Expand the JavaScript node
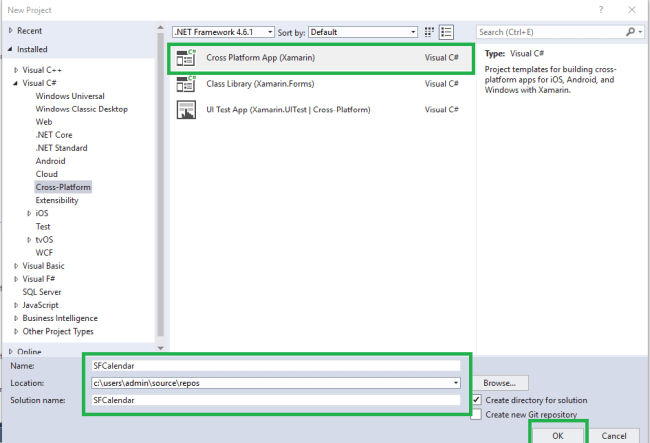Image resolution: width=650 pixels, height=443 pixels. click(x=16, y=305)
